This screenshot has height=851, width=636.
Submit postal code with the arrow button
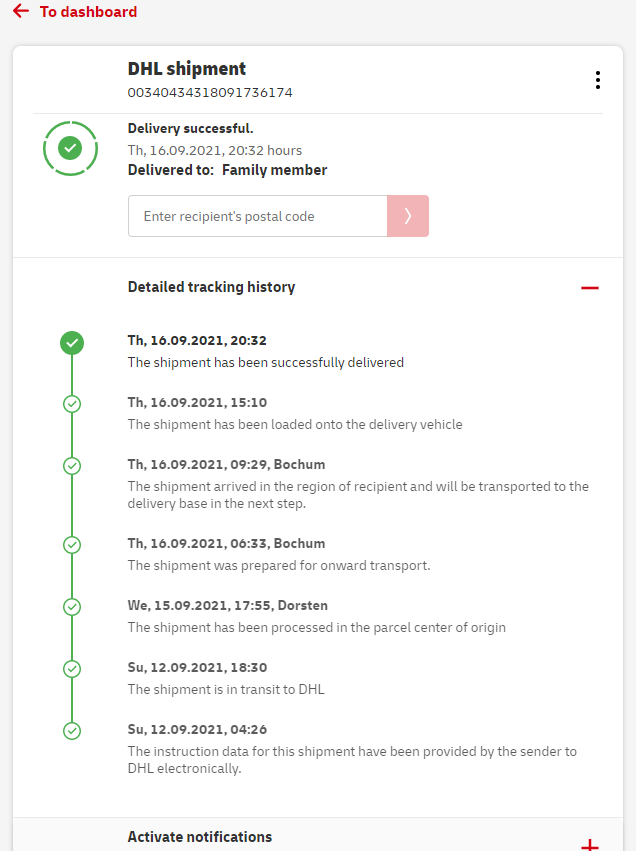coord(407,216)
